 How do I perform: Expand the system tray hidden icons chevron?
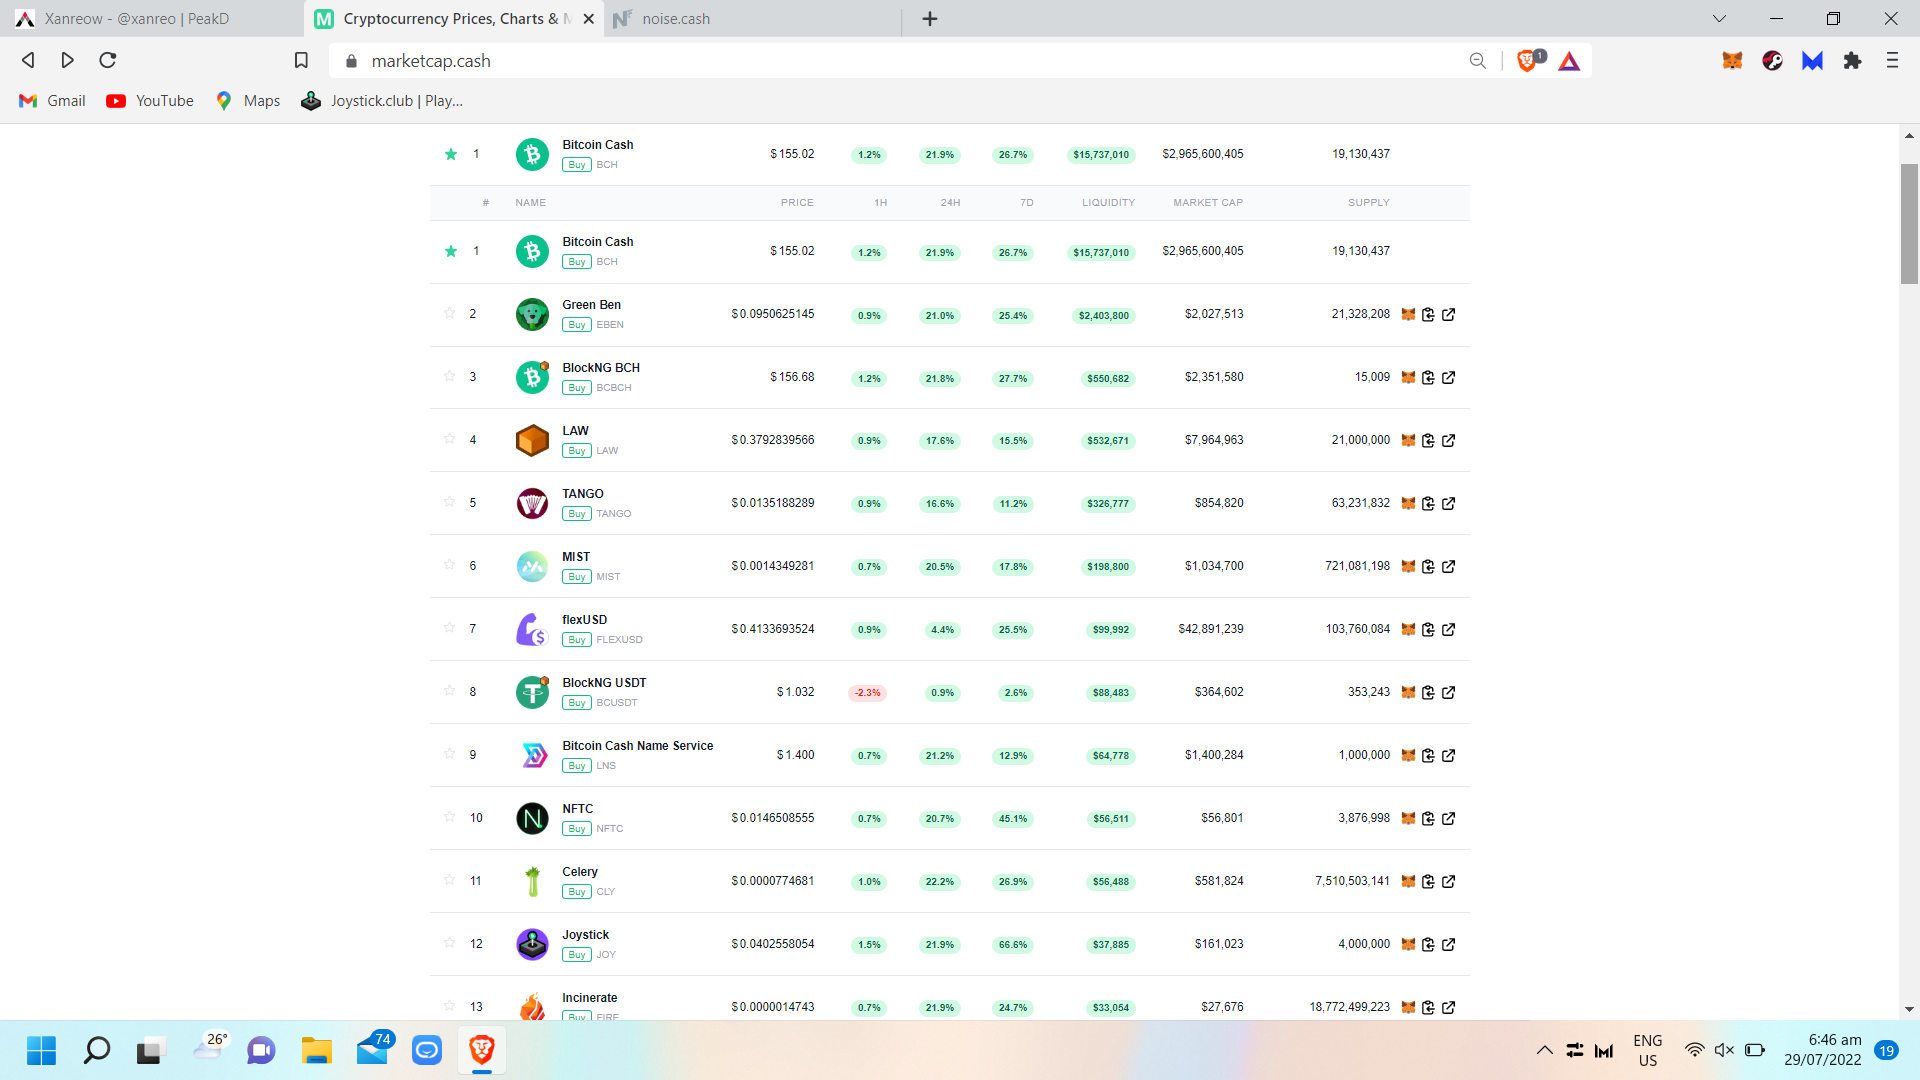[1544, 1050]
